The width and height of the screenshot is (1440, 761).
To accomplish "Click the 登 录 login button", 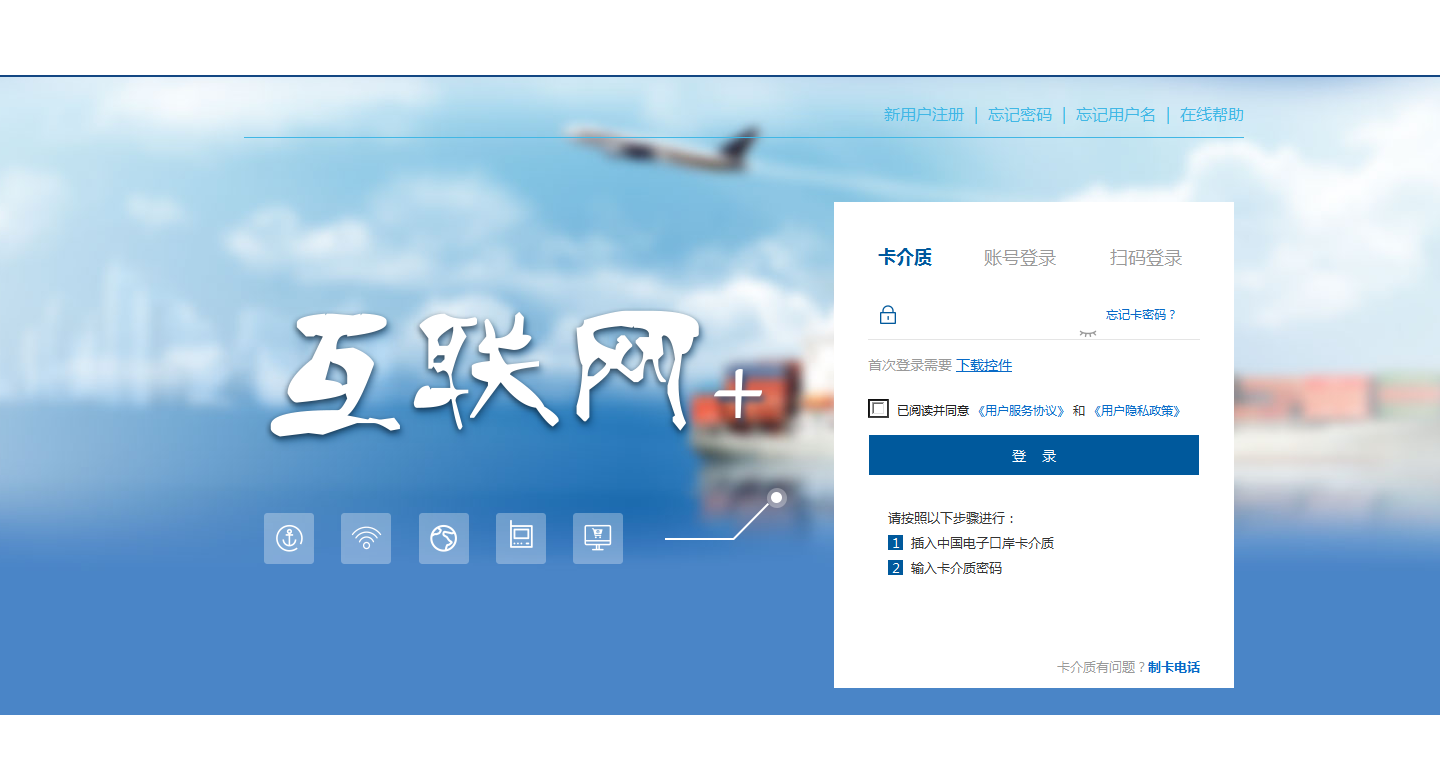I will coord(1033,454).
